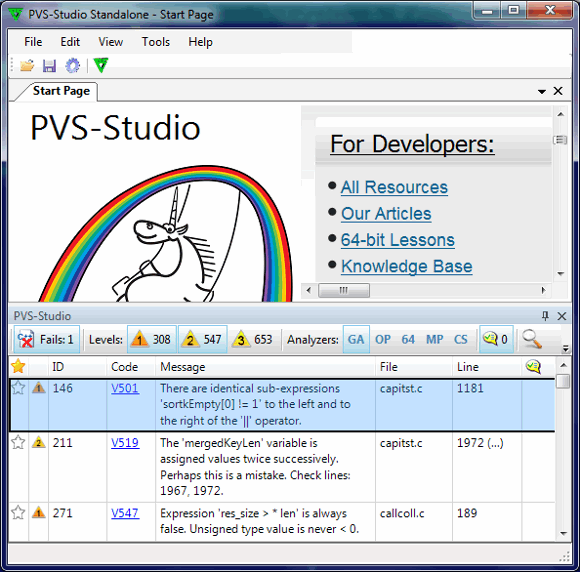Open settings via the gear toolbar icon
Image resolution: width=580 pixels, height=572 pixels.
click(x=72, y=65)
